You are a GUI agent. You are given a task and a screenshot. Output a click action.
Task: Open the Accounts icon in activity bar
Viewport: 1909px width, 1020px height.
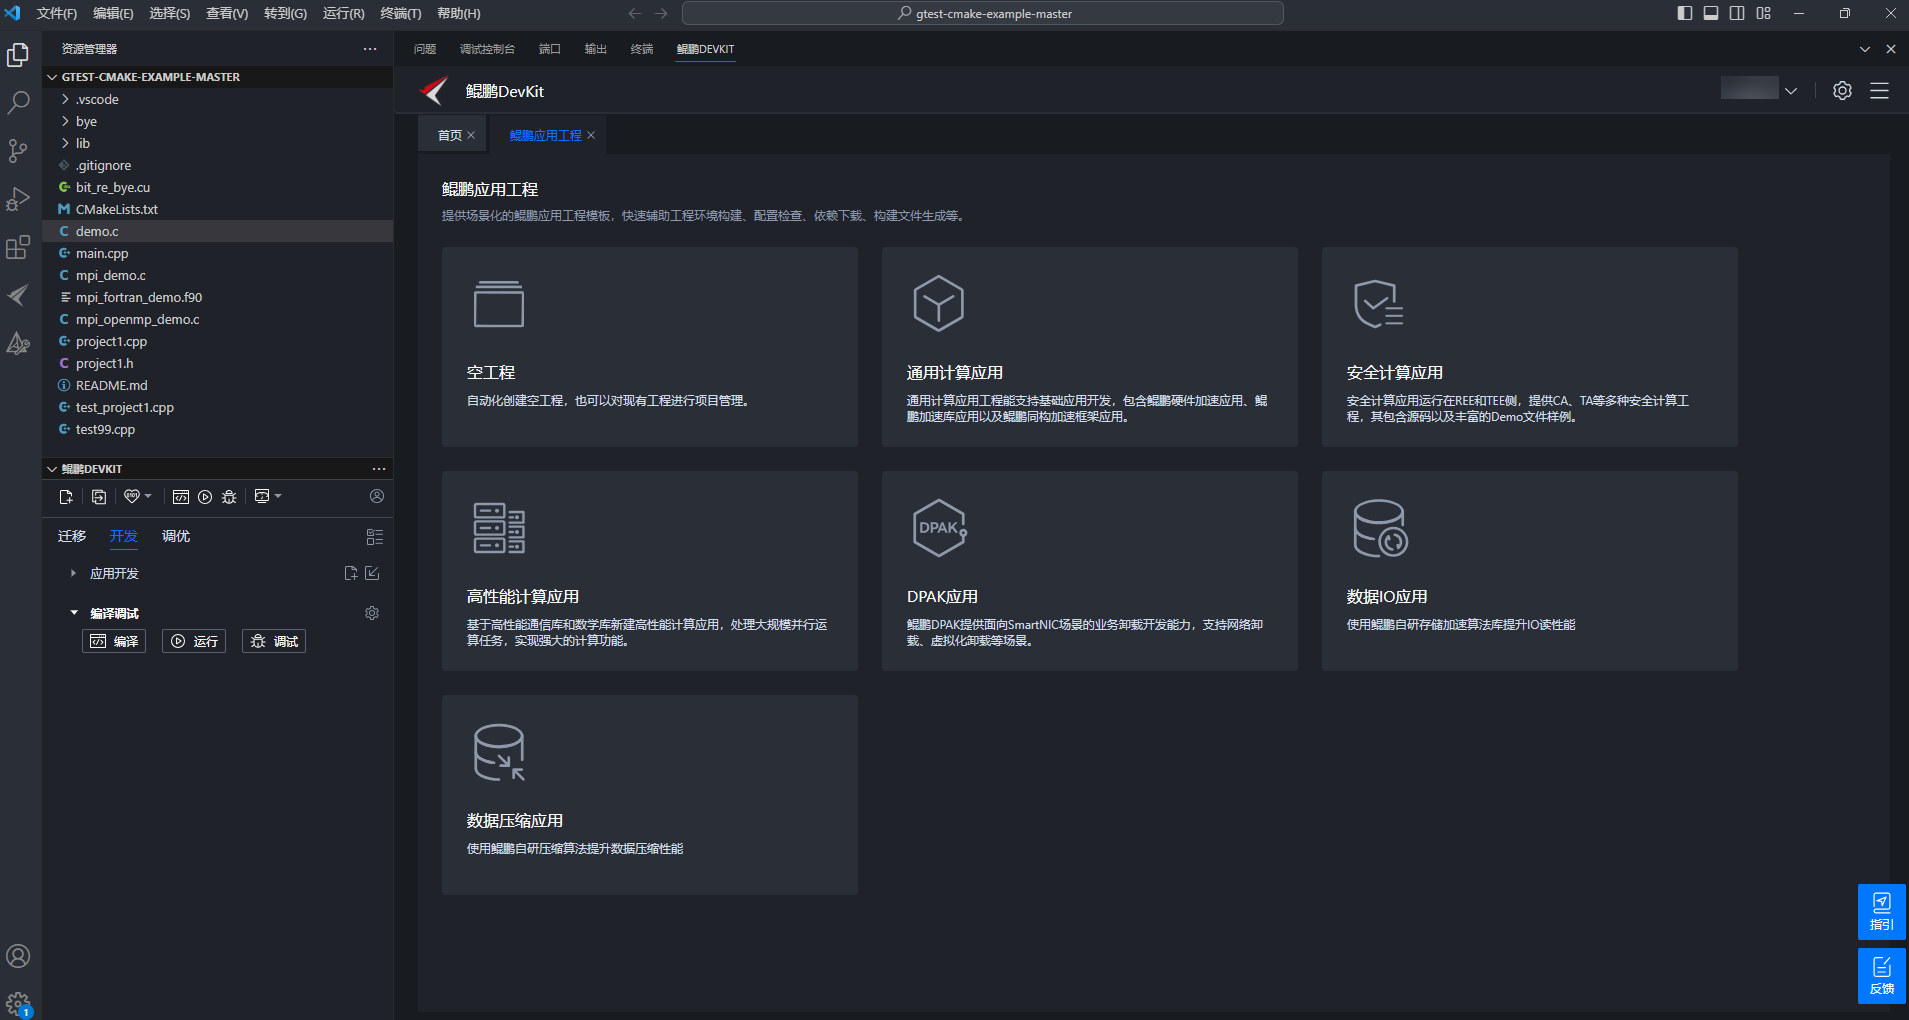pos(18,956)
